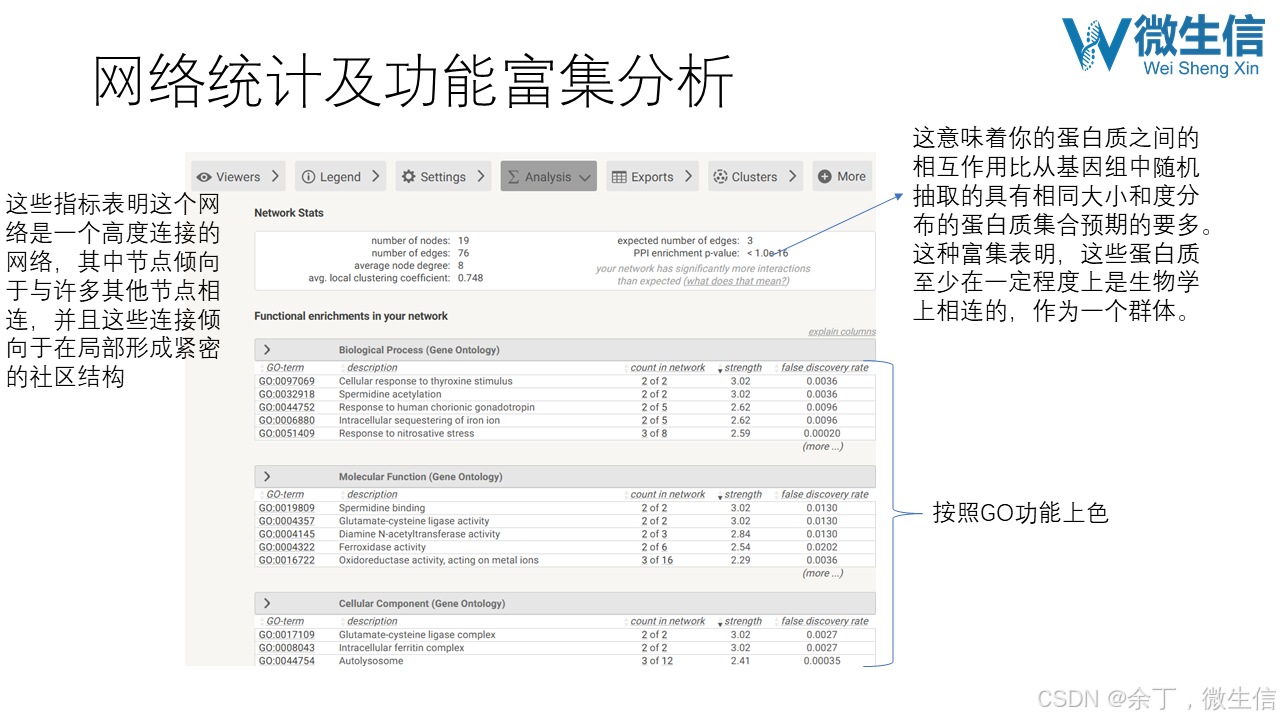
Task: Select the GO:0032918 term
Action: click(x=287, y=394)
